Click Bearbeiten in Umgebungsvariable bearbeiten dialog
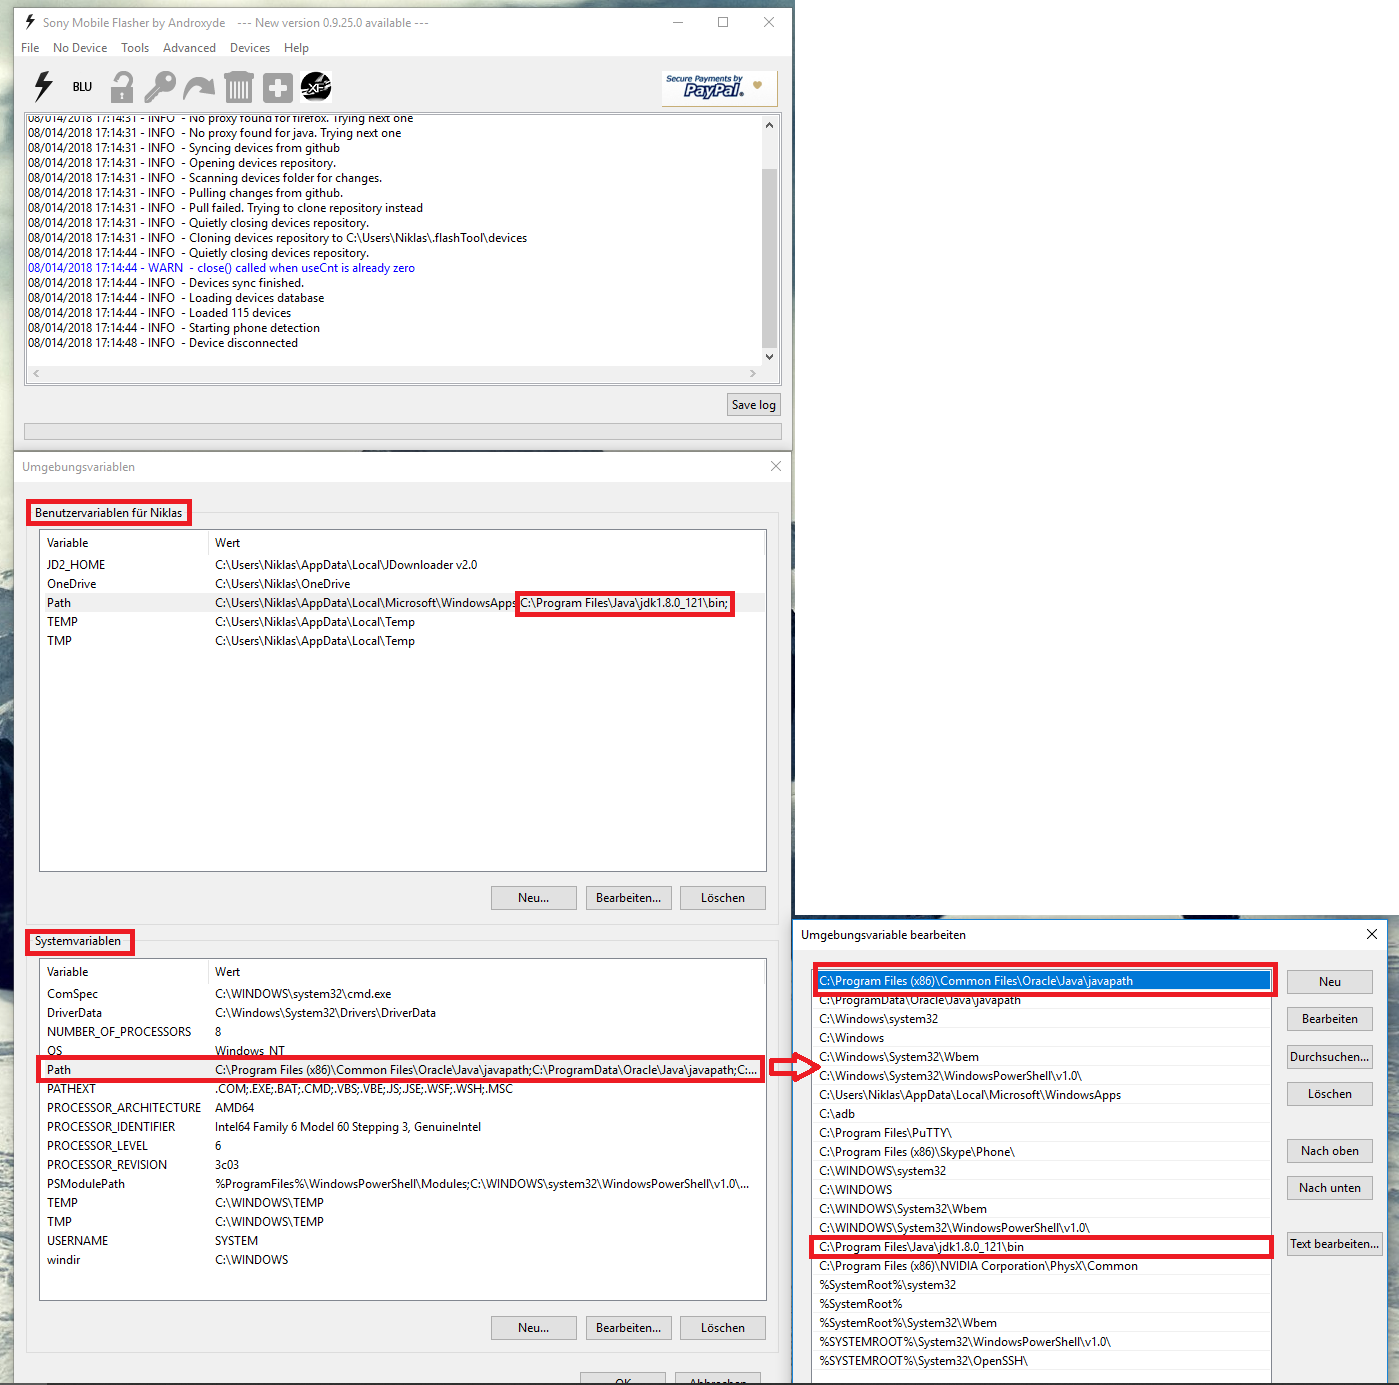This screenshot has height=1385, width=1399. click(1329, 1019)
